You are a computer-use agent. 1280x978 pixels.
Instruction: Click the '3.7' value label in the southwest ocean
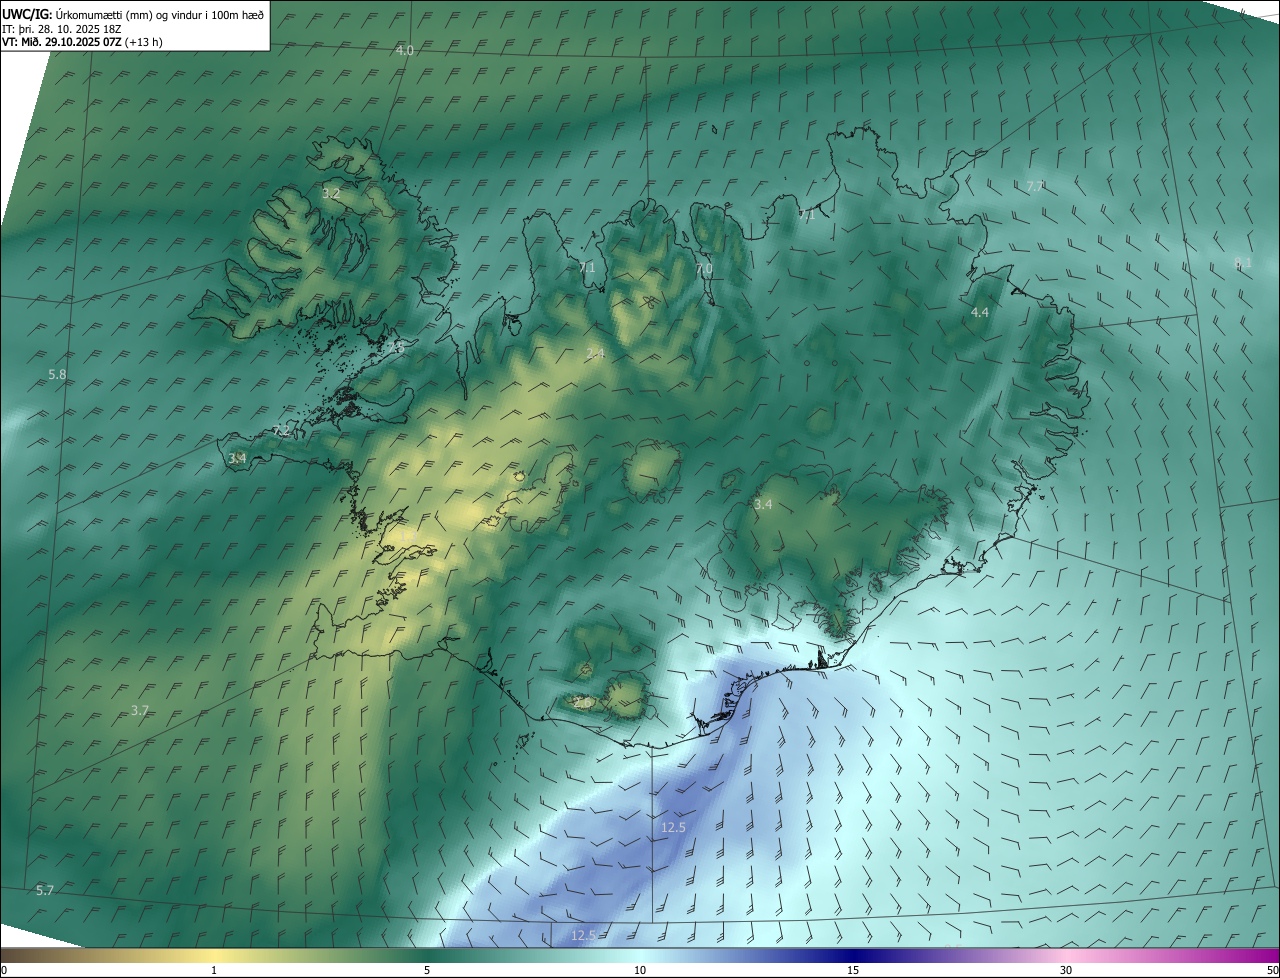pyautogui.click(x=140, y=711)
